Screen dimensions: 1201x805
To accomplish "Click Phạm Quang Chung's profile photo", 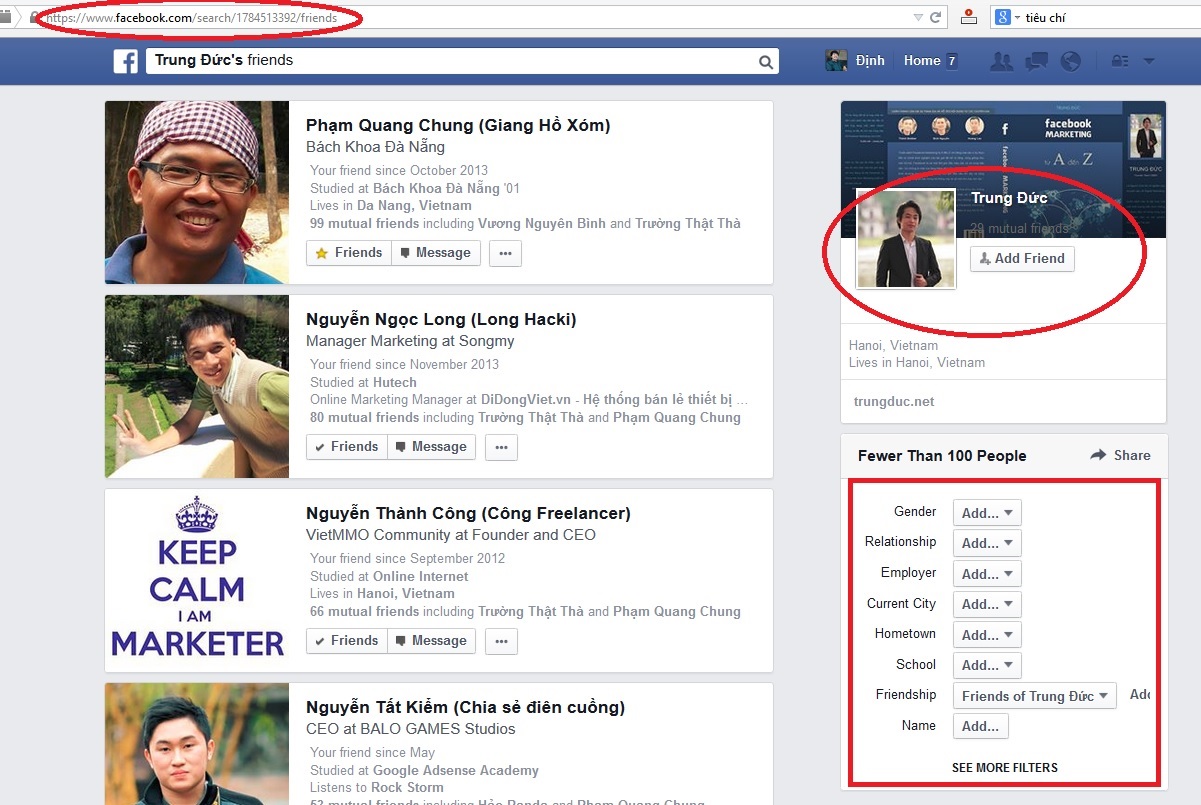I will (x=197, y=192).
